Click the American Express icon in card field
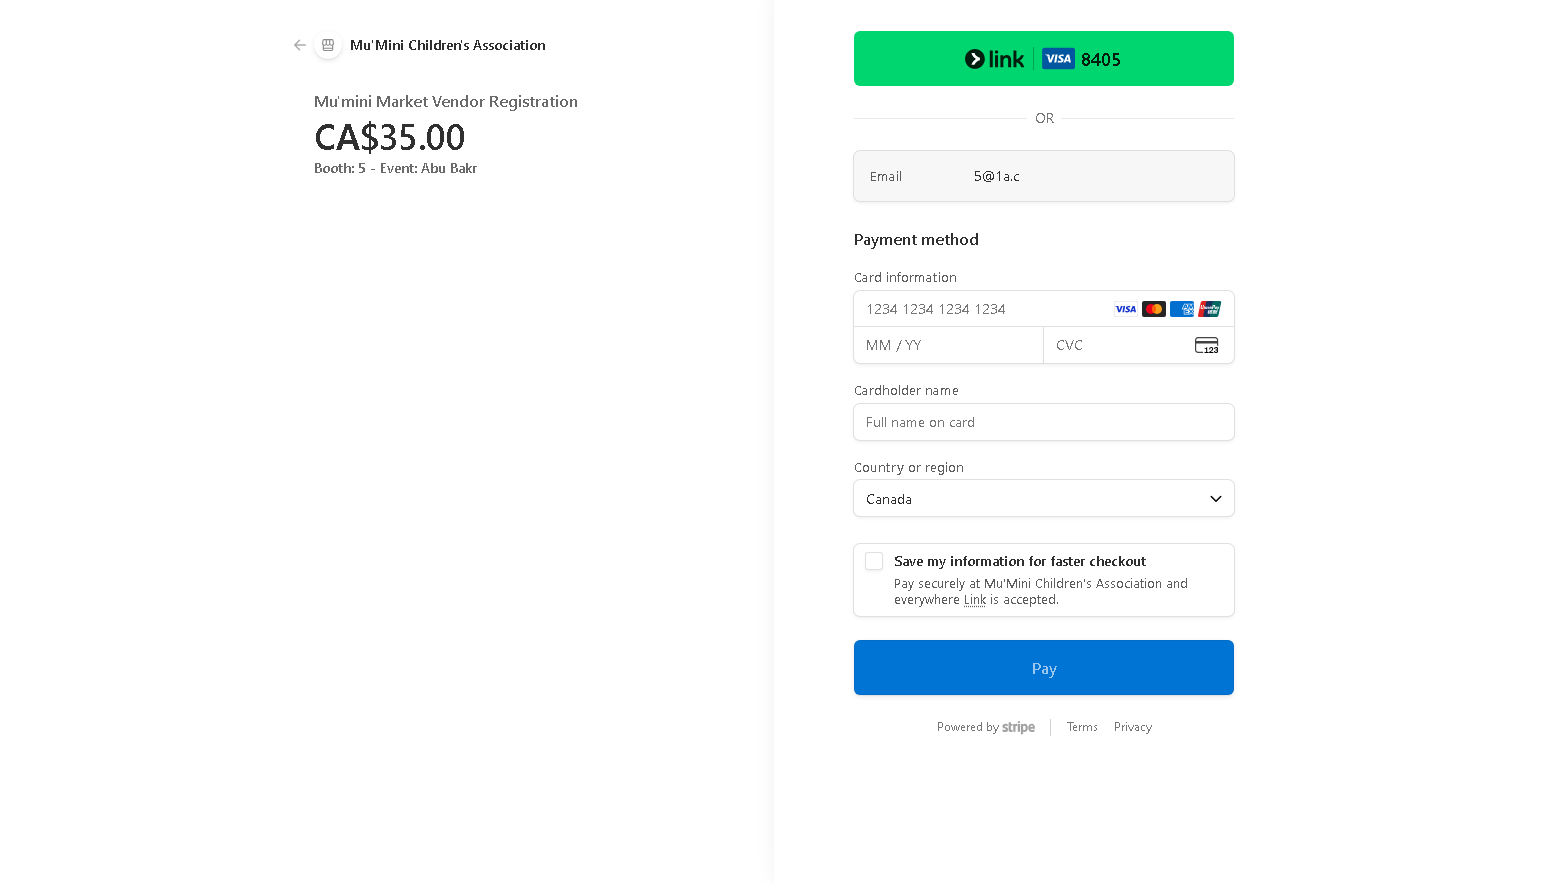 1181,309
